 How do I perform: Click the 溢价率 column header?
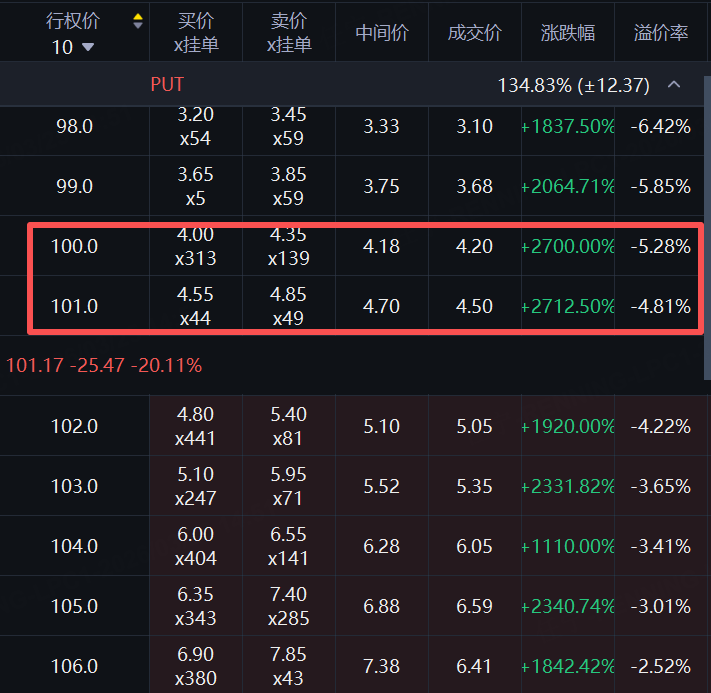tap(661, 33)
